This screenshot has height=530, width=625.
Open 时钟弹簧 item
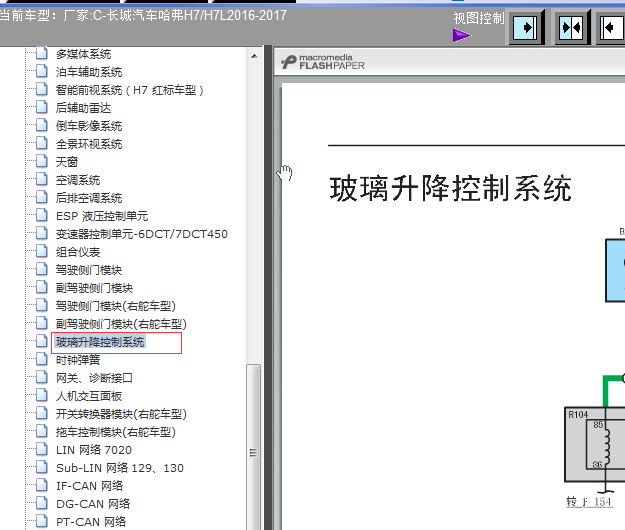[78, 360]
